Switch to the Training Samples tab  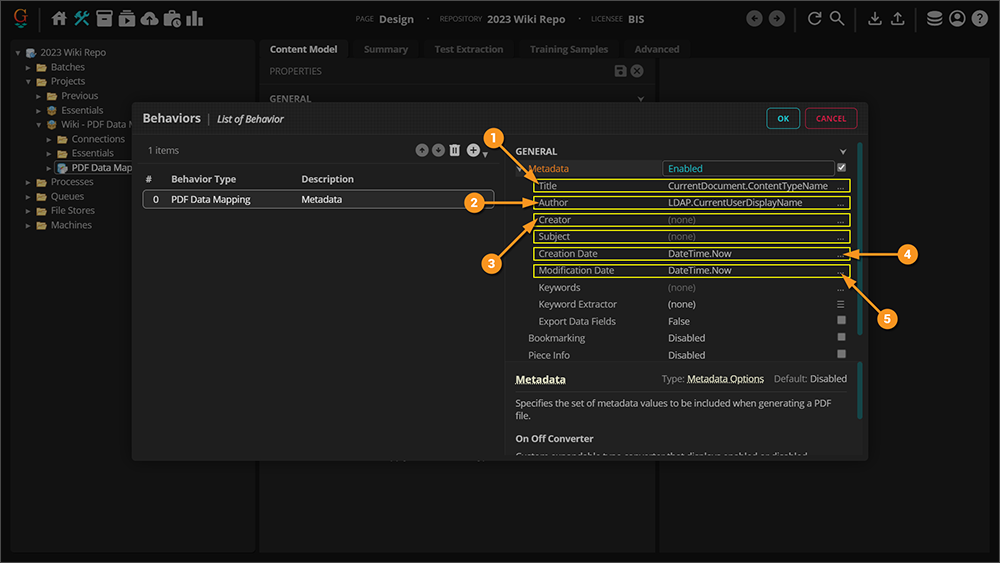click(568, 49)
